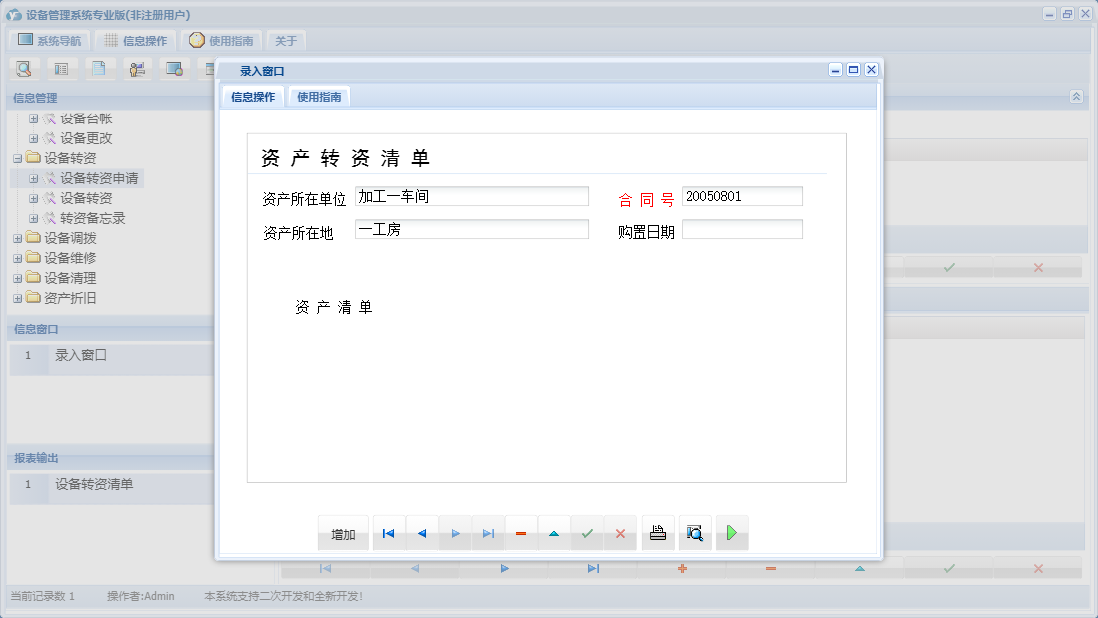
Task: Expand the 设备调拨 folder
Action: click(18, 238)
